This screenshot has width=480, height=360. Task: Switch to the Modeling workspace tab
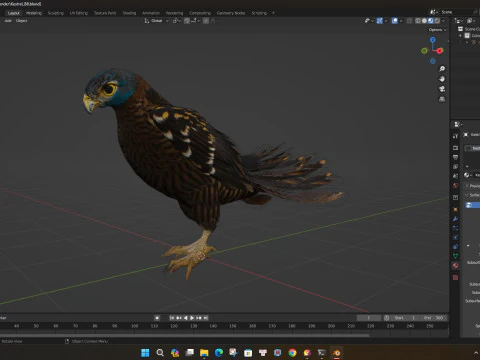pos(34,13)
